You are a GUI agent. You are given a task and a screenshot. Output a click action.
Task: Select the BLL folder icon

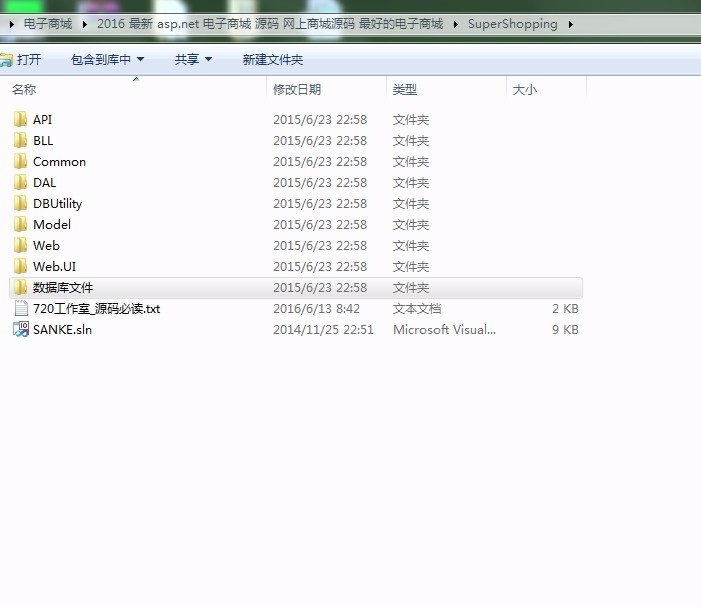tap(20, 140)
